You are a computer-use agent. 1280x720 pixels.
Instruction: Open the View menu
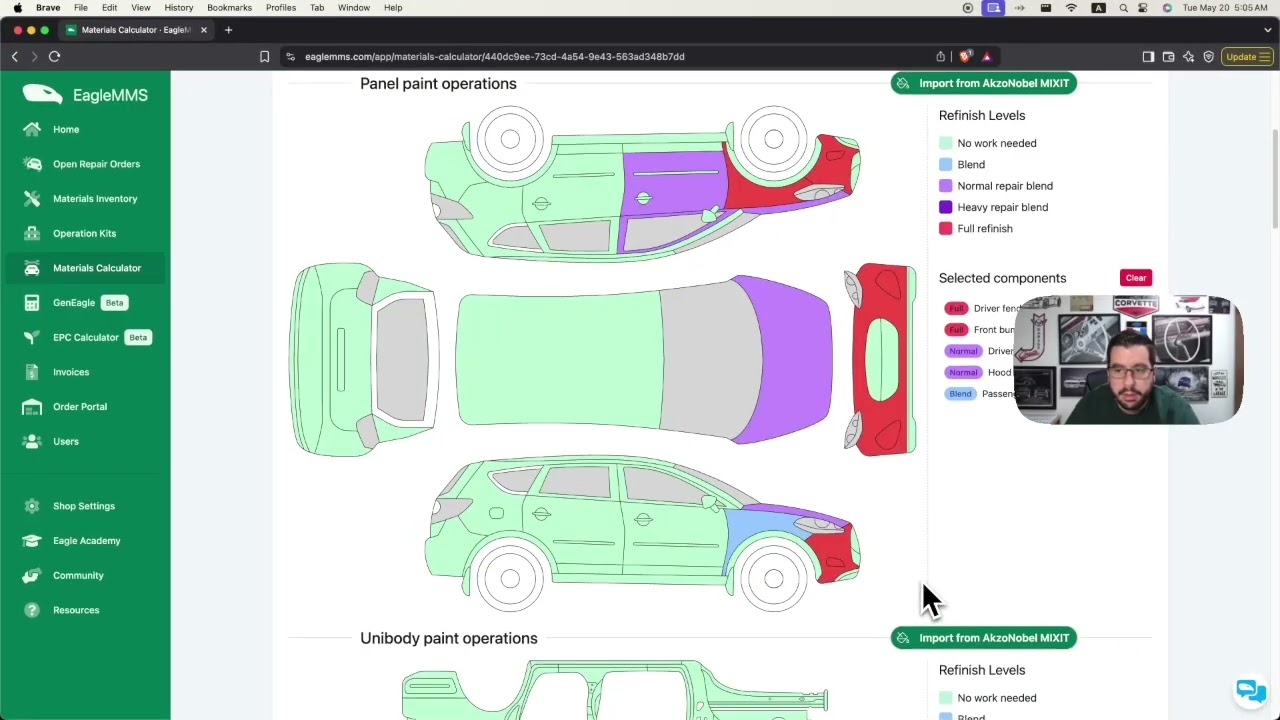(141, 8)
